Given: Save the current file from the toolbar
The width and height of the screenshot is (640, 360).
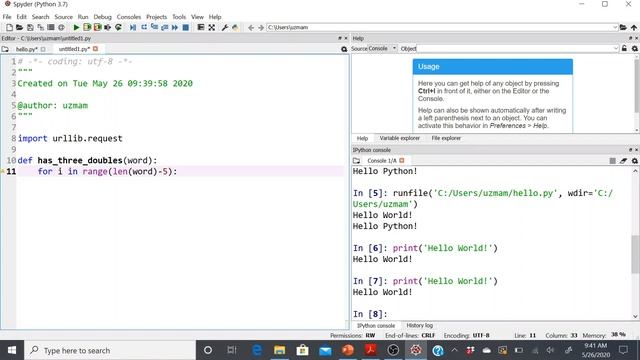Looking at the screenshot, I should click(x=30, y=27).
